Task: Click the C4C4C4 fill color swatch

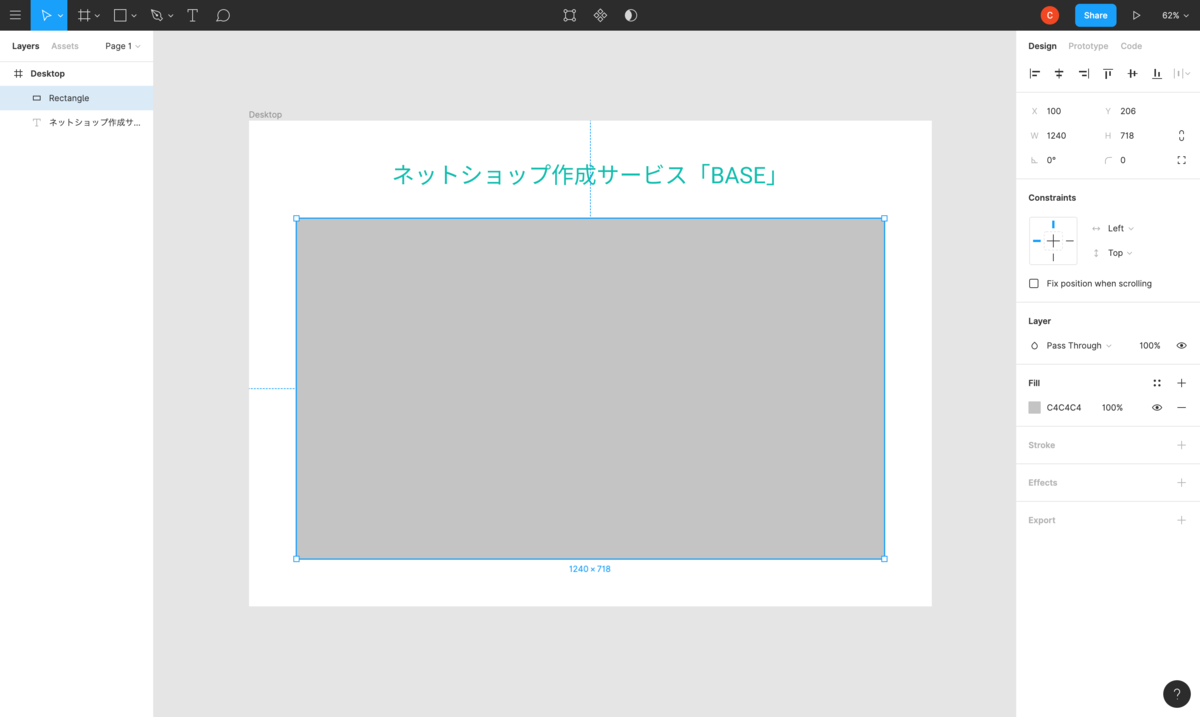Action: click(1035, 408)
